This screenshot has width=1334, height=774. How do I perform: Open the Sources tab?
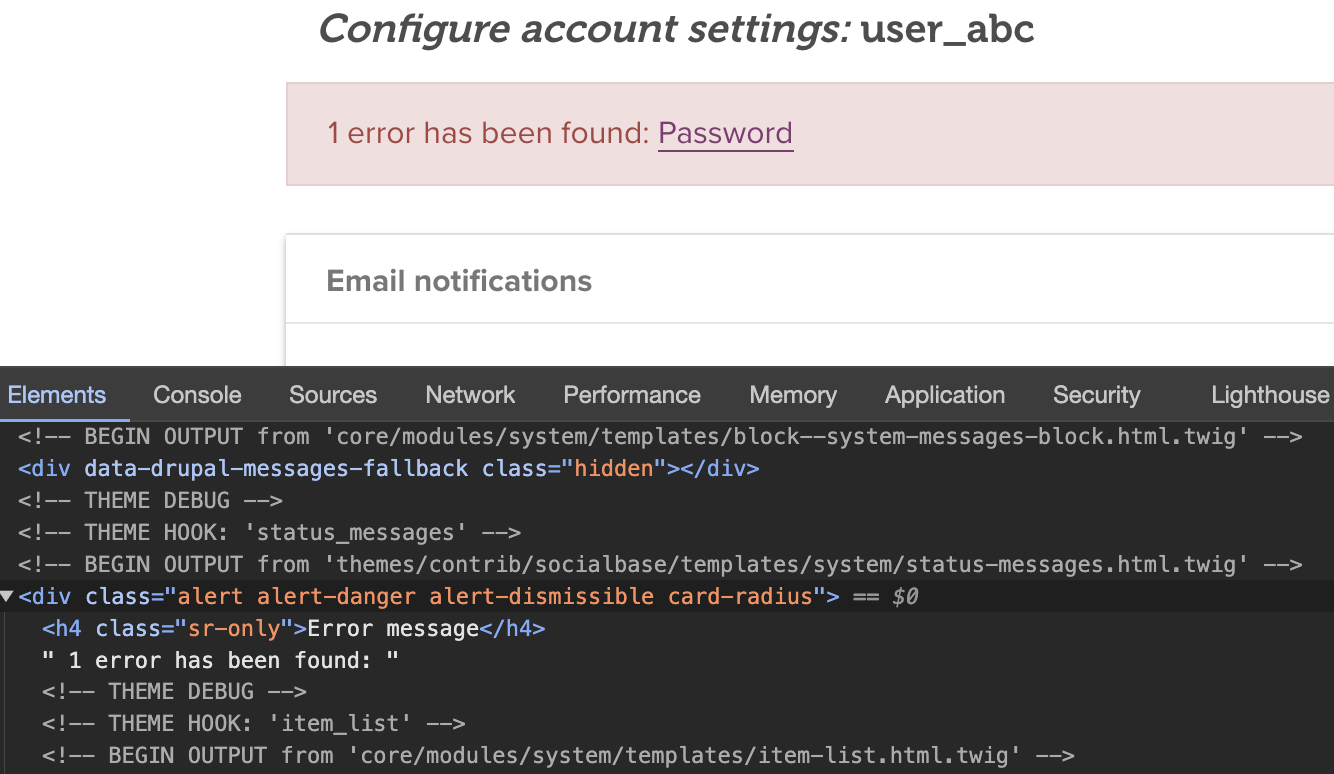pyautogui.click(x=333, y=395)
